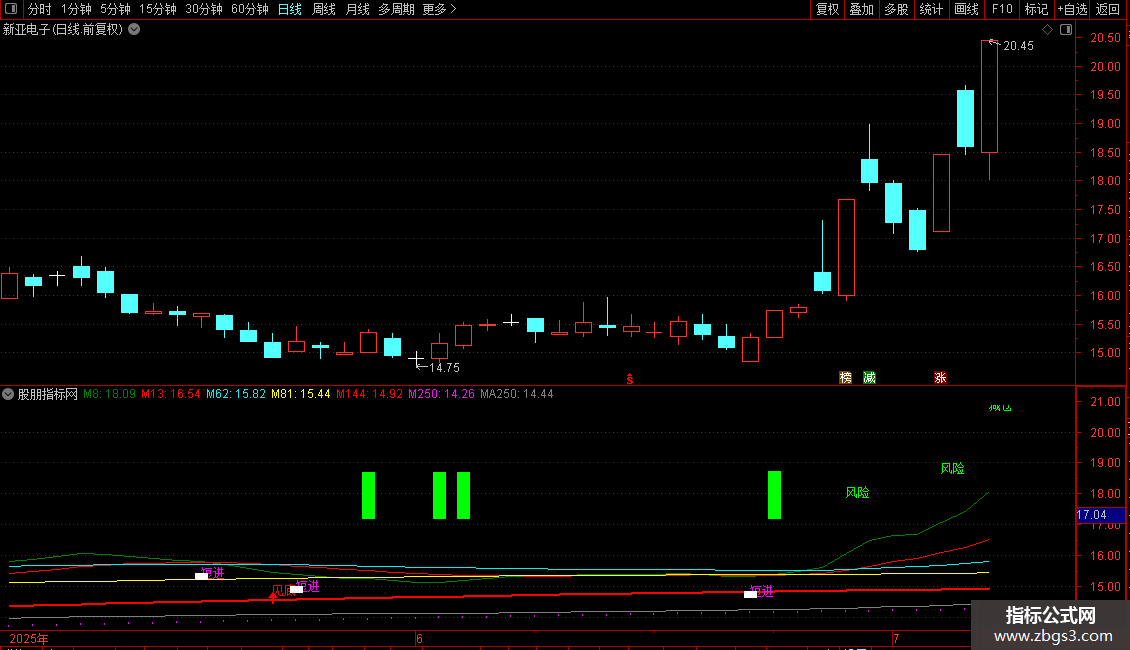Image resolution: width=1130 pixels, height=650 pixels.
Task: Click the 返回 back button
Action: (x=1108, y=9)
